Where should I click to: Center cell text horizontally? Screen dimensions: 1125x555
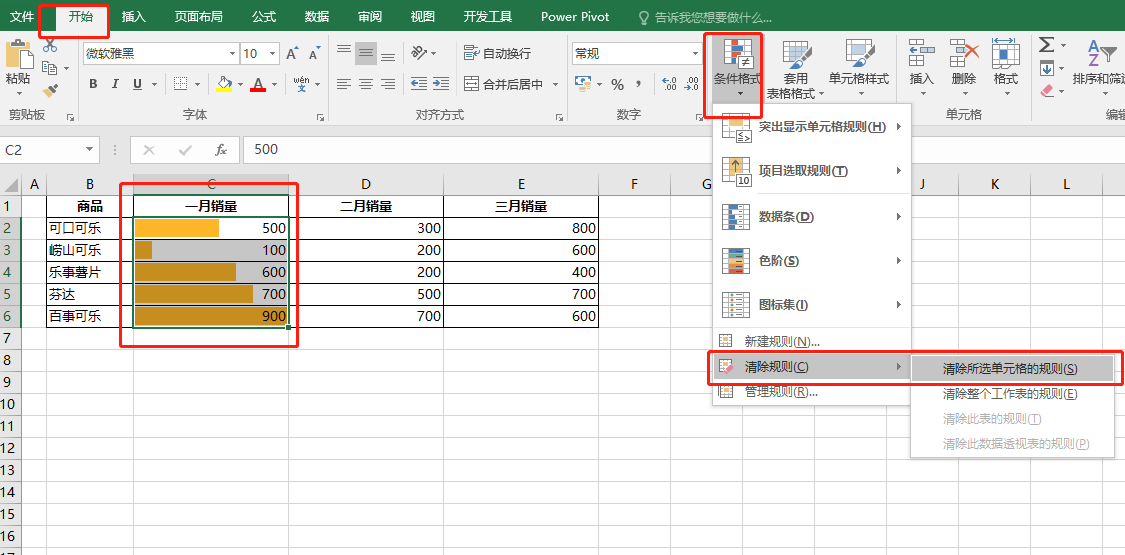point(366,84)
